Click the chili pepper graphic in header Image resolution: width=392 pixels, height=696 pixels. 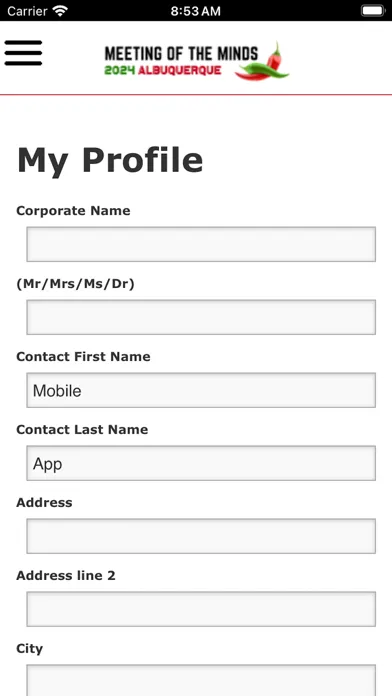[262, 62]
